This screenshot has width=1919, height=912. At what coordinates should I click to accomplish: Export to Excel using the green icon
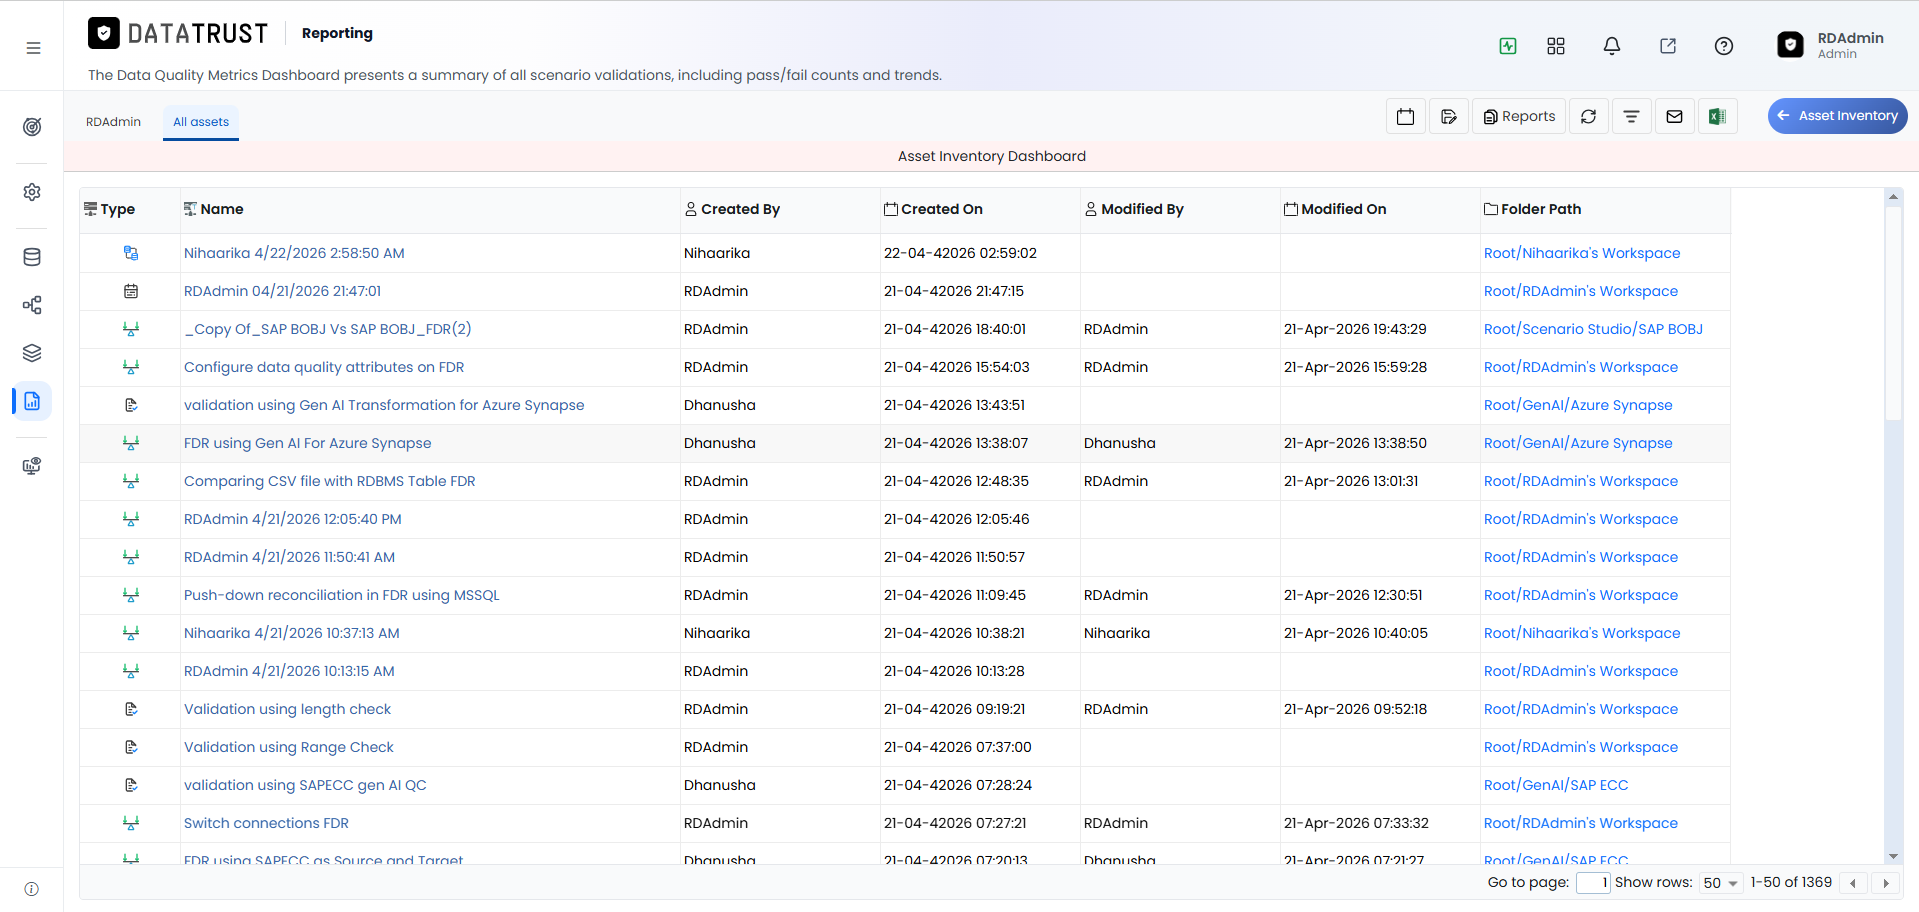coord(1717,116)
